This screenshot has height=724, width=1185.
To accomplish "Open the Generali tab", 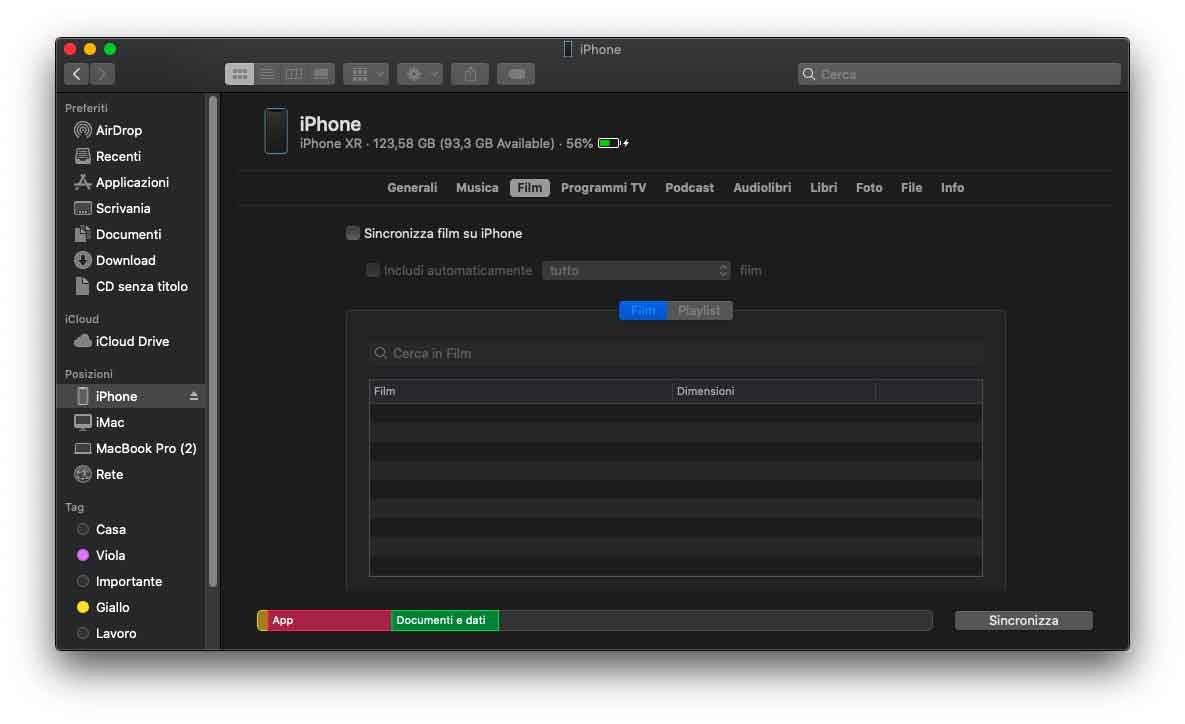I will (x=412, y=188).
